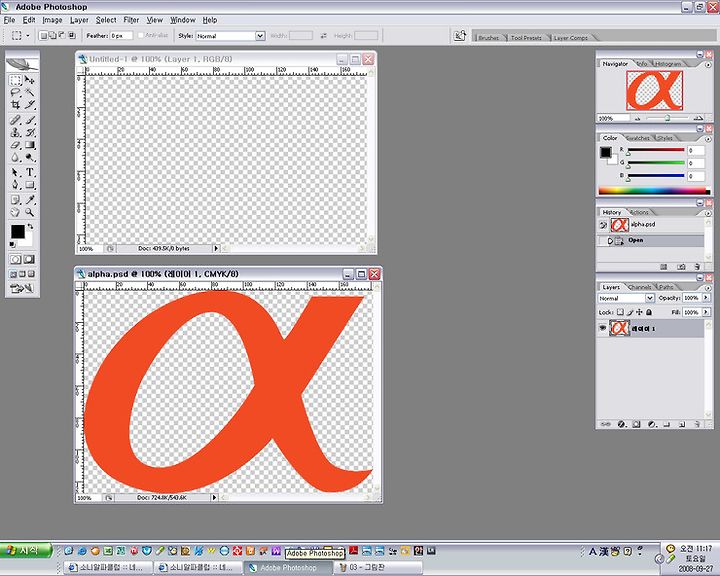Select the Notes tool
Viewport: 720px width, 576px height.
point(16,200)
